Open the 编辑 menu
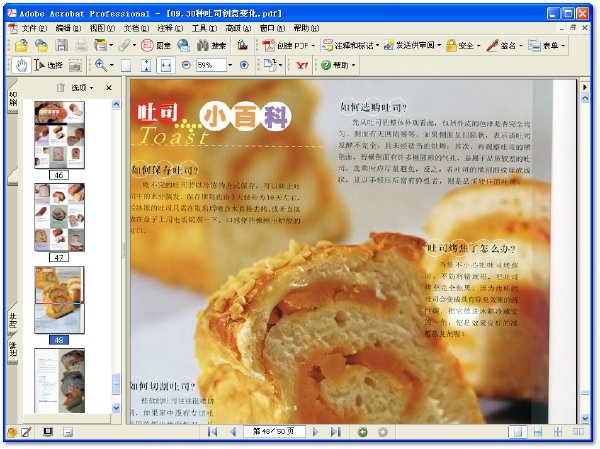 click(x=68, y=28)
